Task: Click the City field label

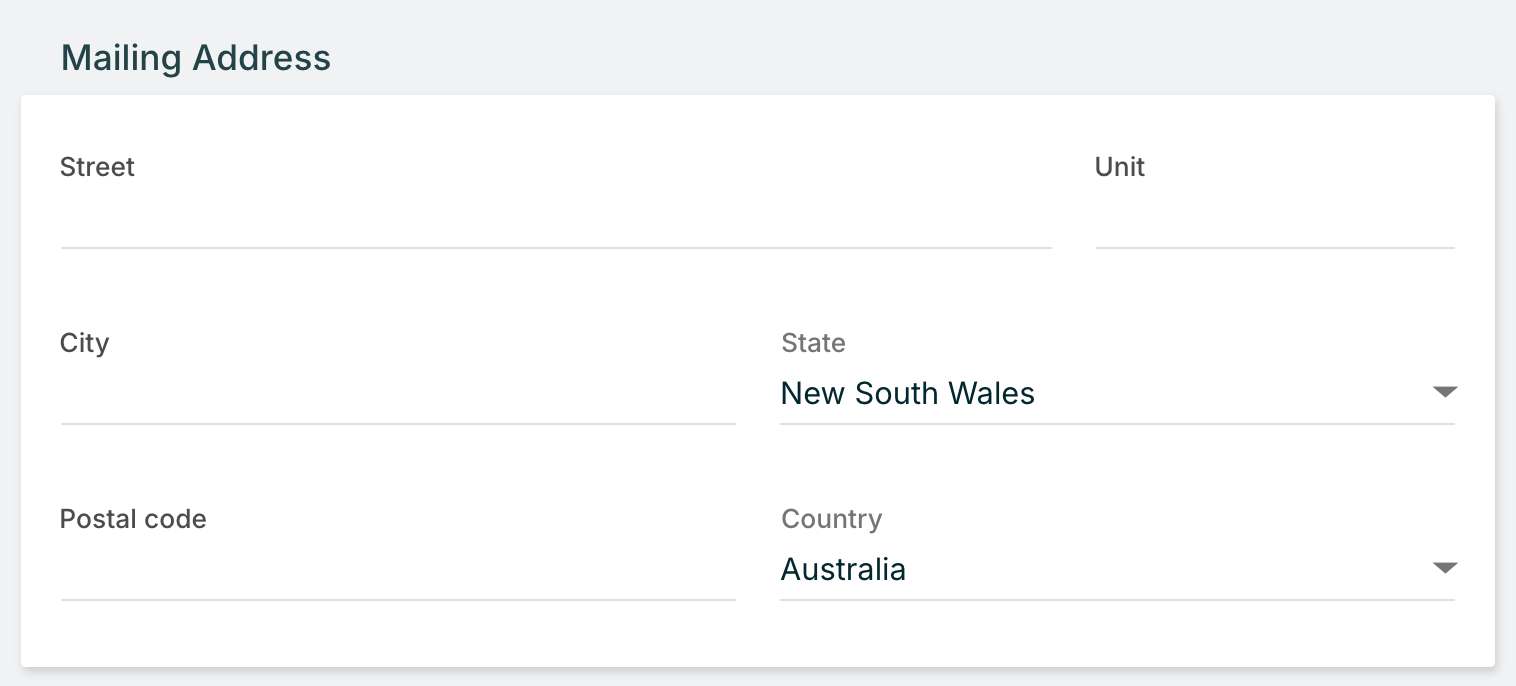Action: 84,343
